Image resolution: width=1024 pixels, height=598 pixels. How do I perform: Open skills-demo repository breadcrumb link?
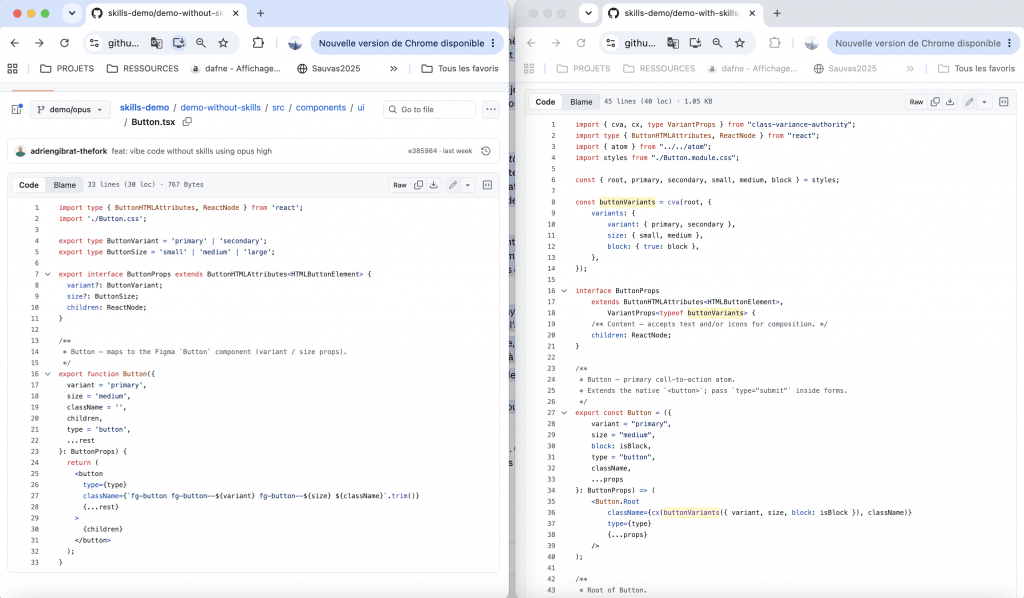tap(144, 107)
